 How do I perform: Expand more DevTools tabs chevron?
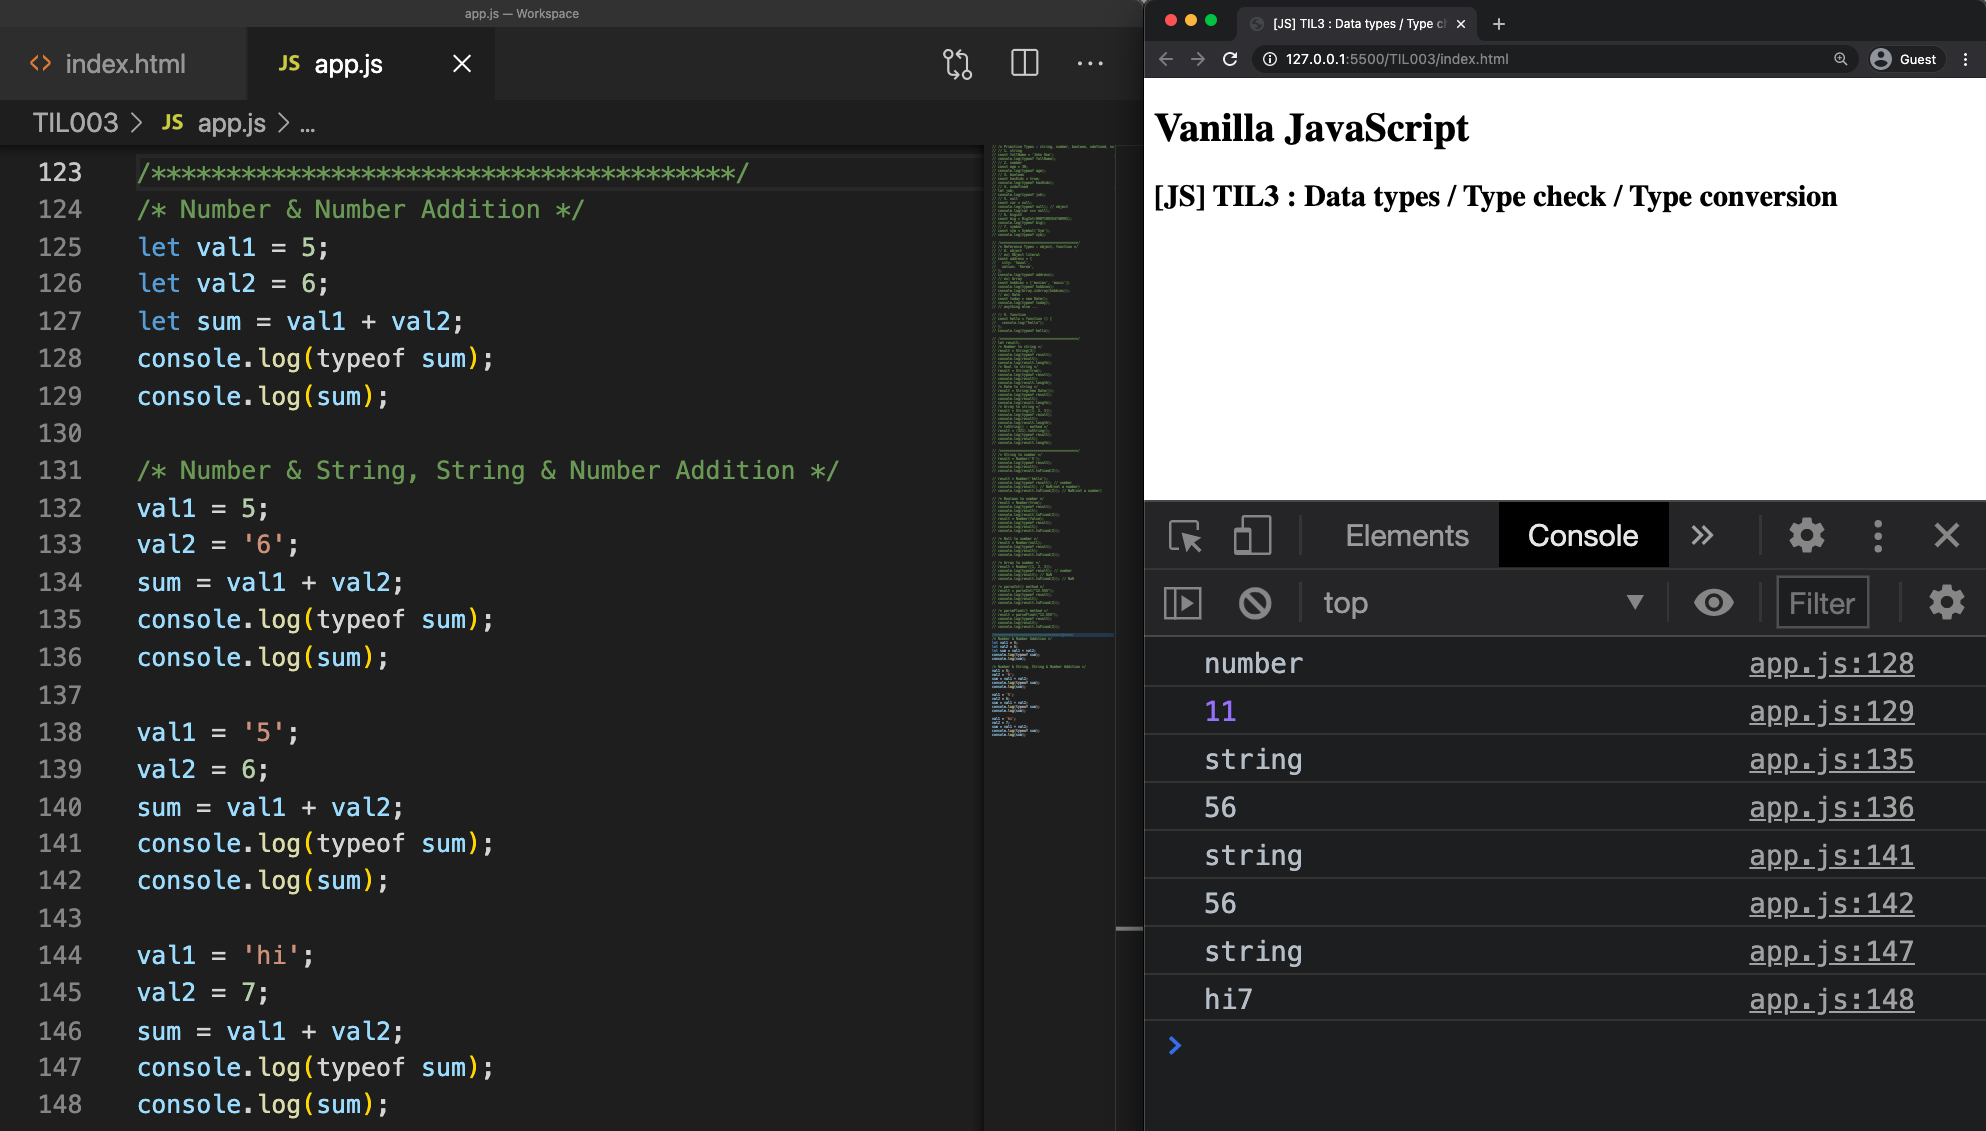1702,536
